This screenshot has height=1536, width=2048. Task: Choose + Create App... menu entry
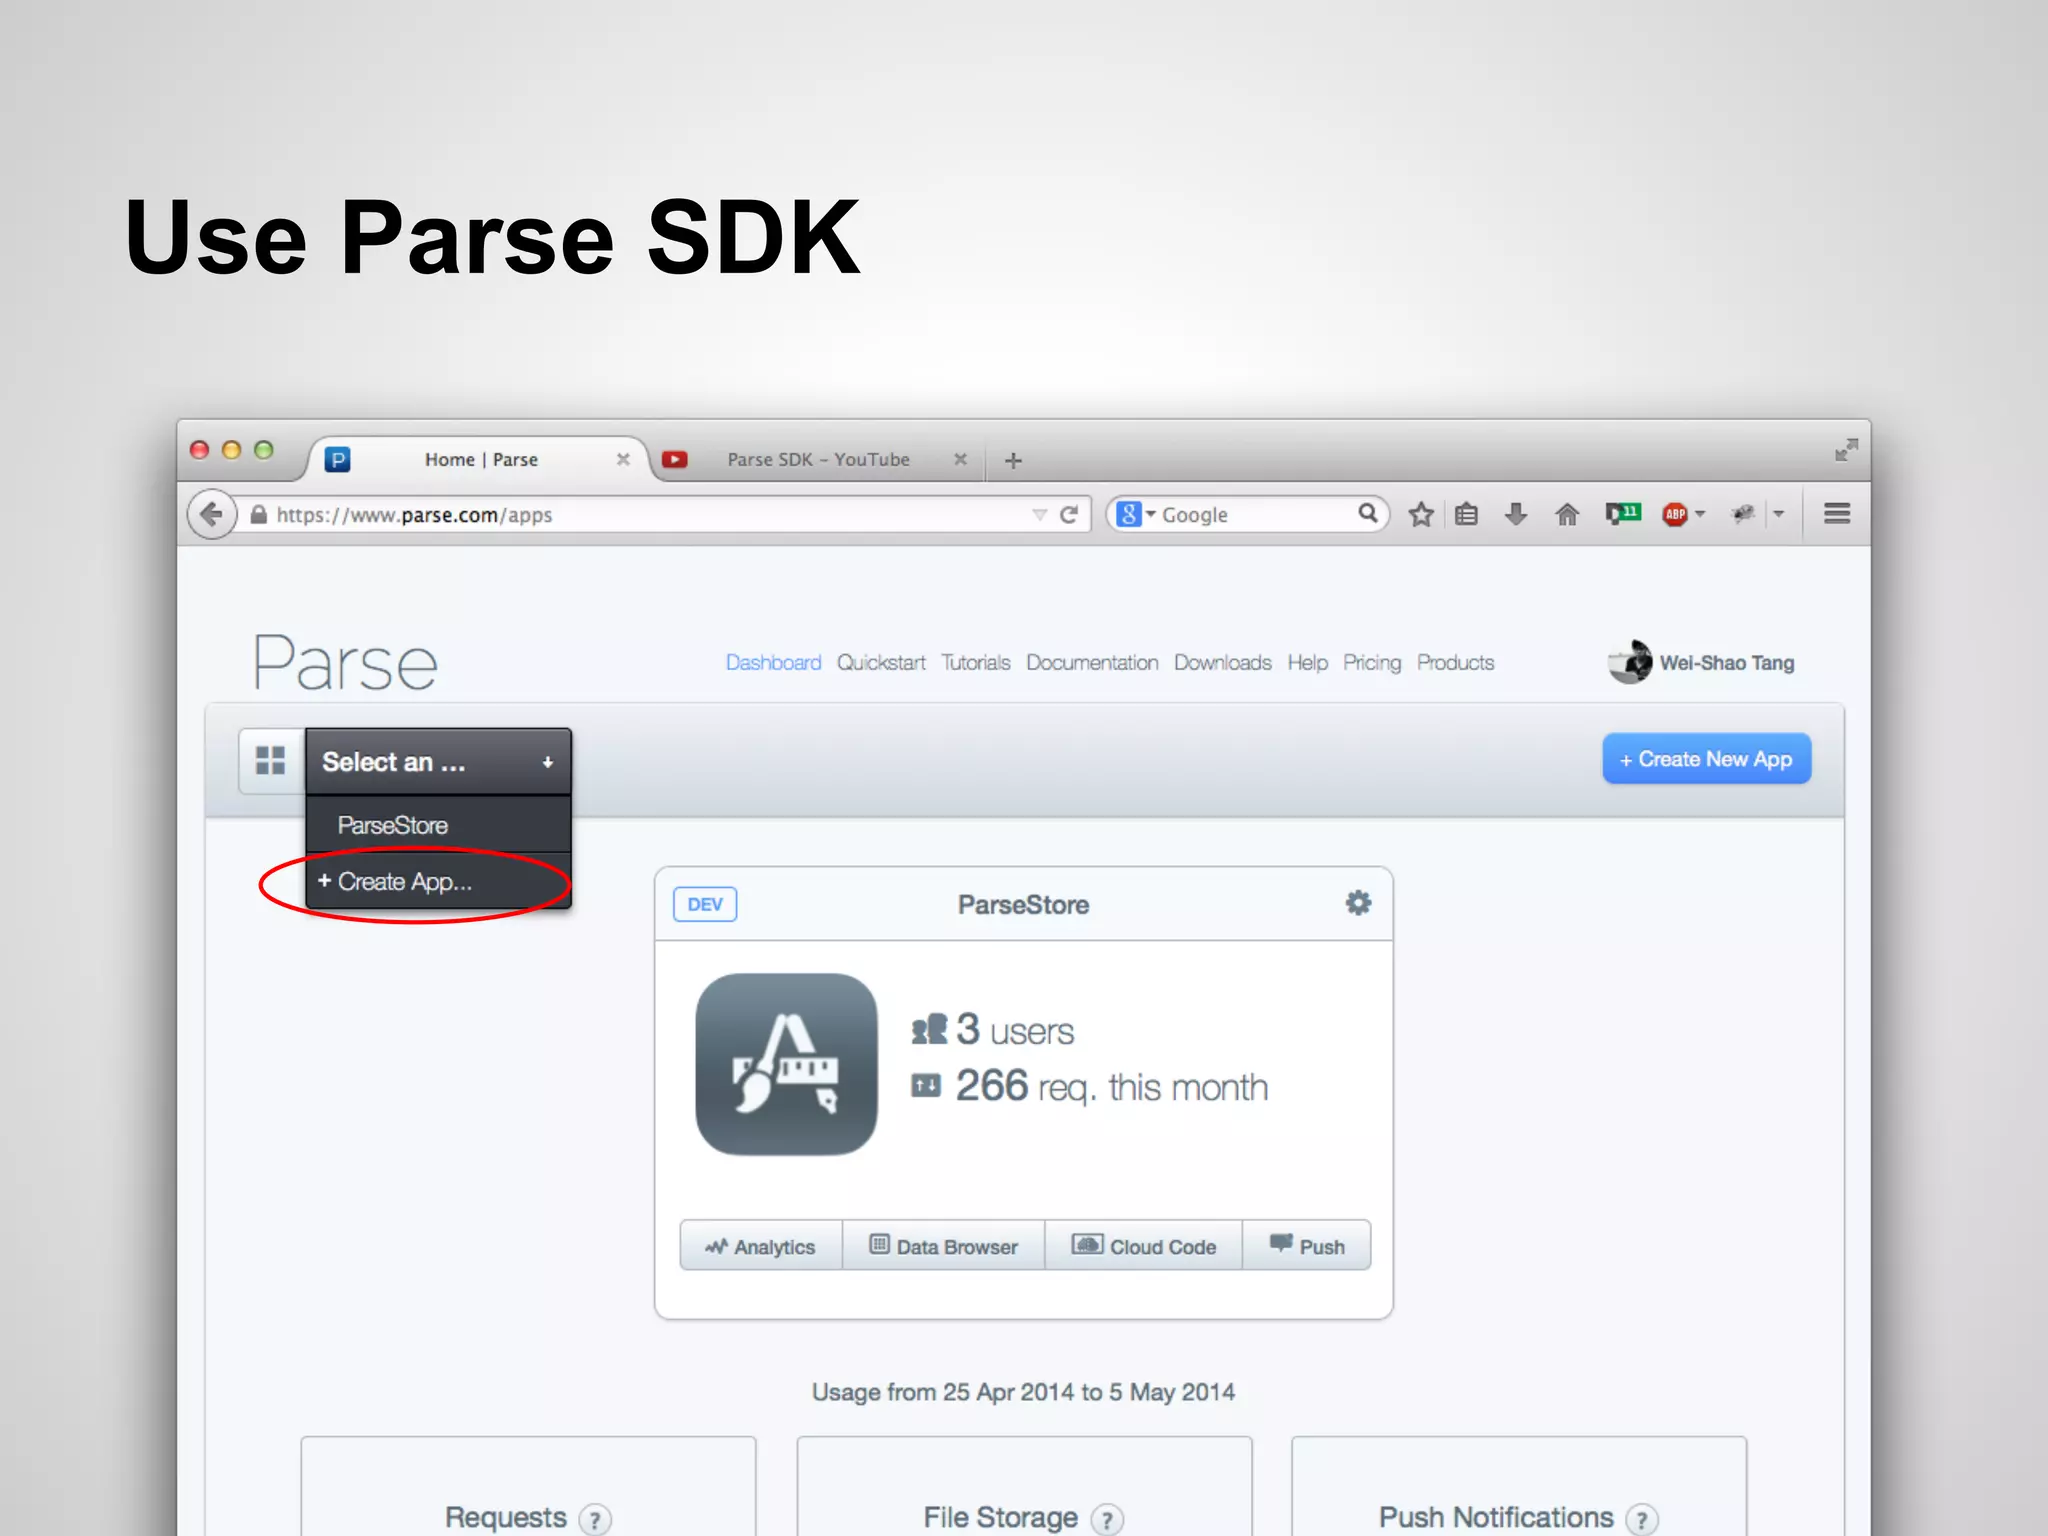(x=438, y=881)
